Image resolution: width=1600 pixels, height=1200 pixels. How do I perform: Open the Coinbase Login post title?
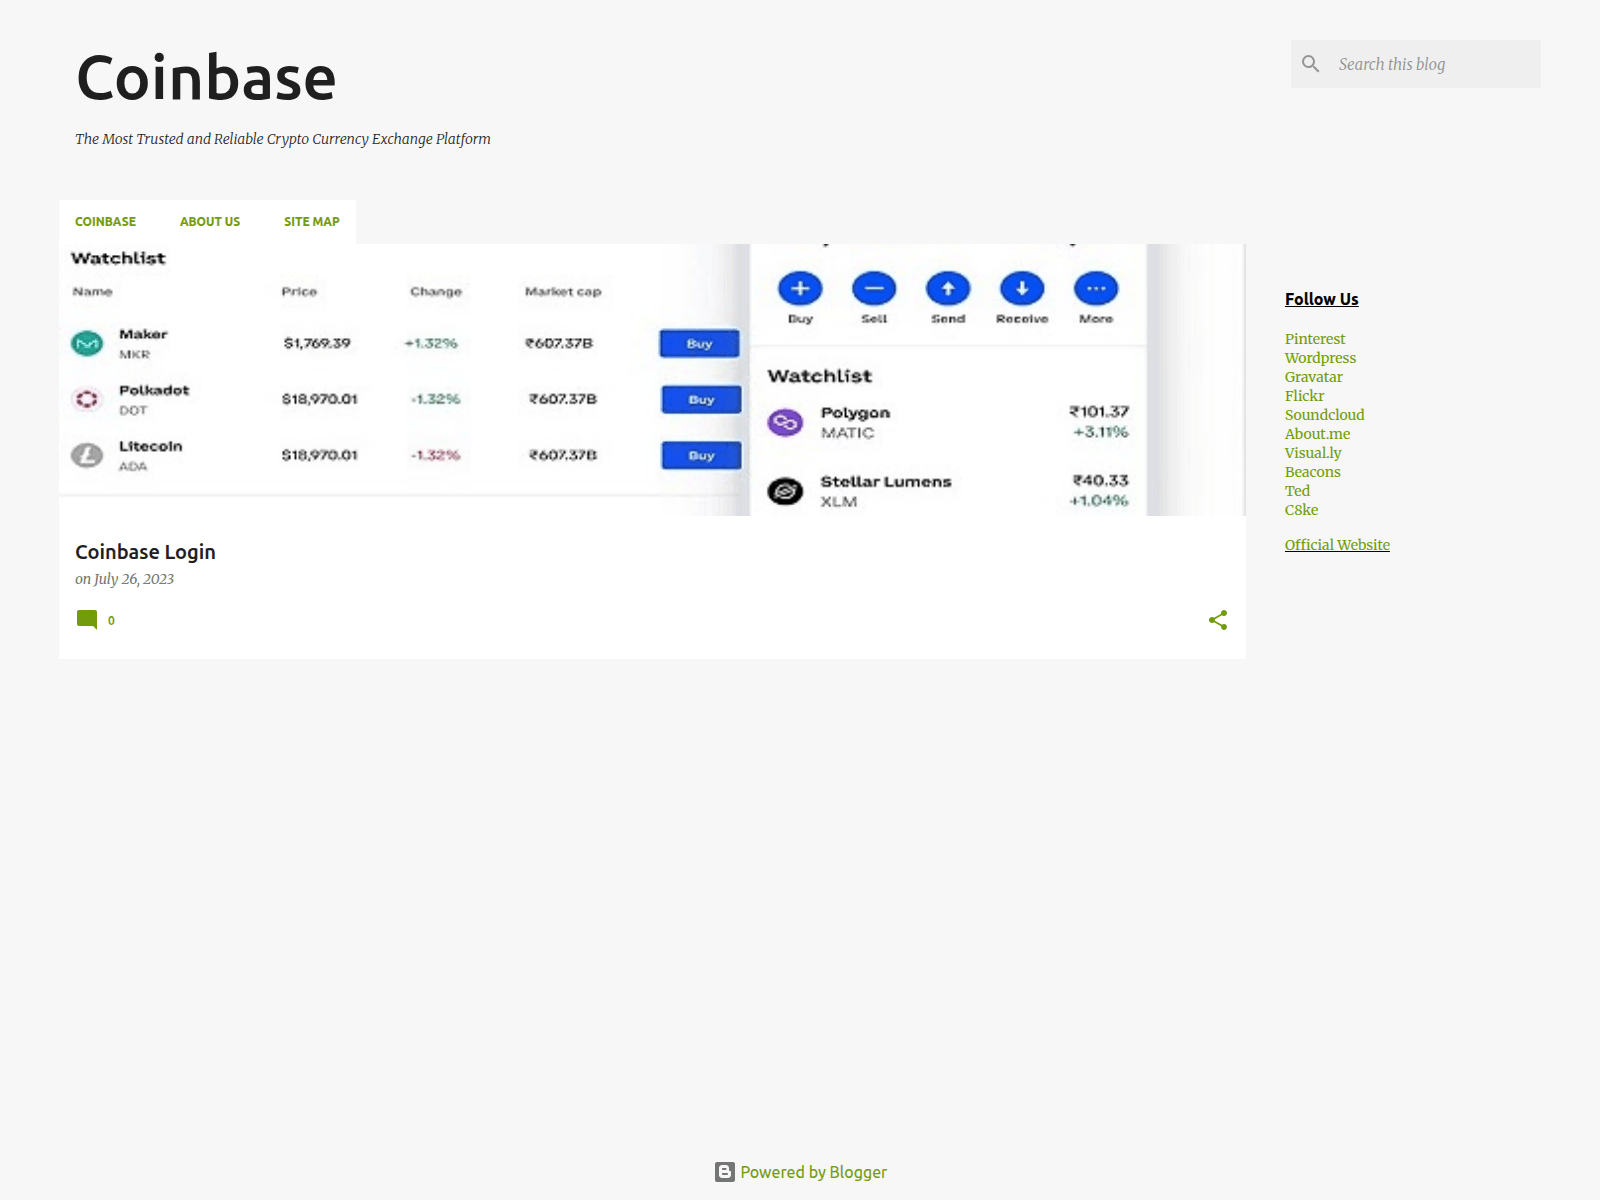click(x=145, y=552)
